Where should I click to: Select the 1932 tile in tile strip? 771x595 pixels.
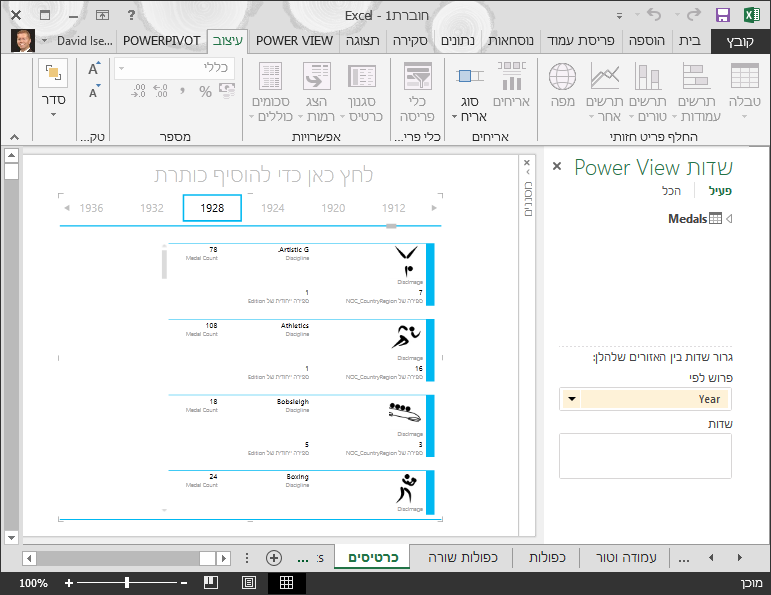click(x=152, y=208)
